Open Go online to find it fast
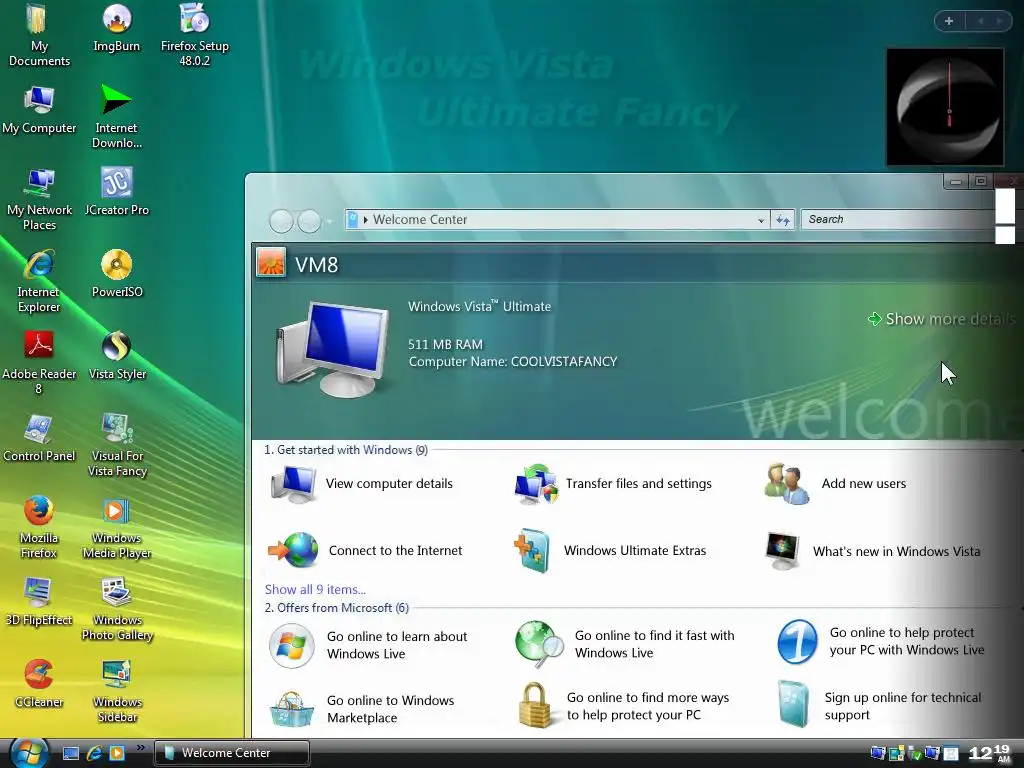Viewport: 1024px width, 768px height. 624,645
